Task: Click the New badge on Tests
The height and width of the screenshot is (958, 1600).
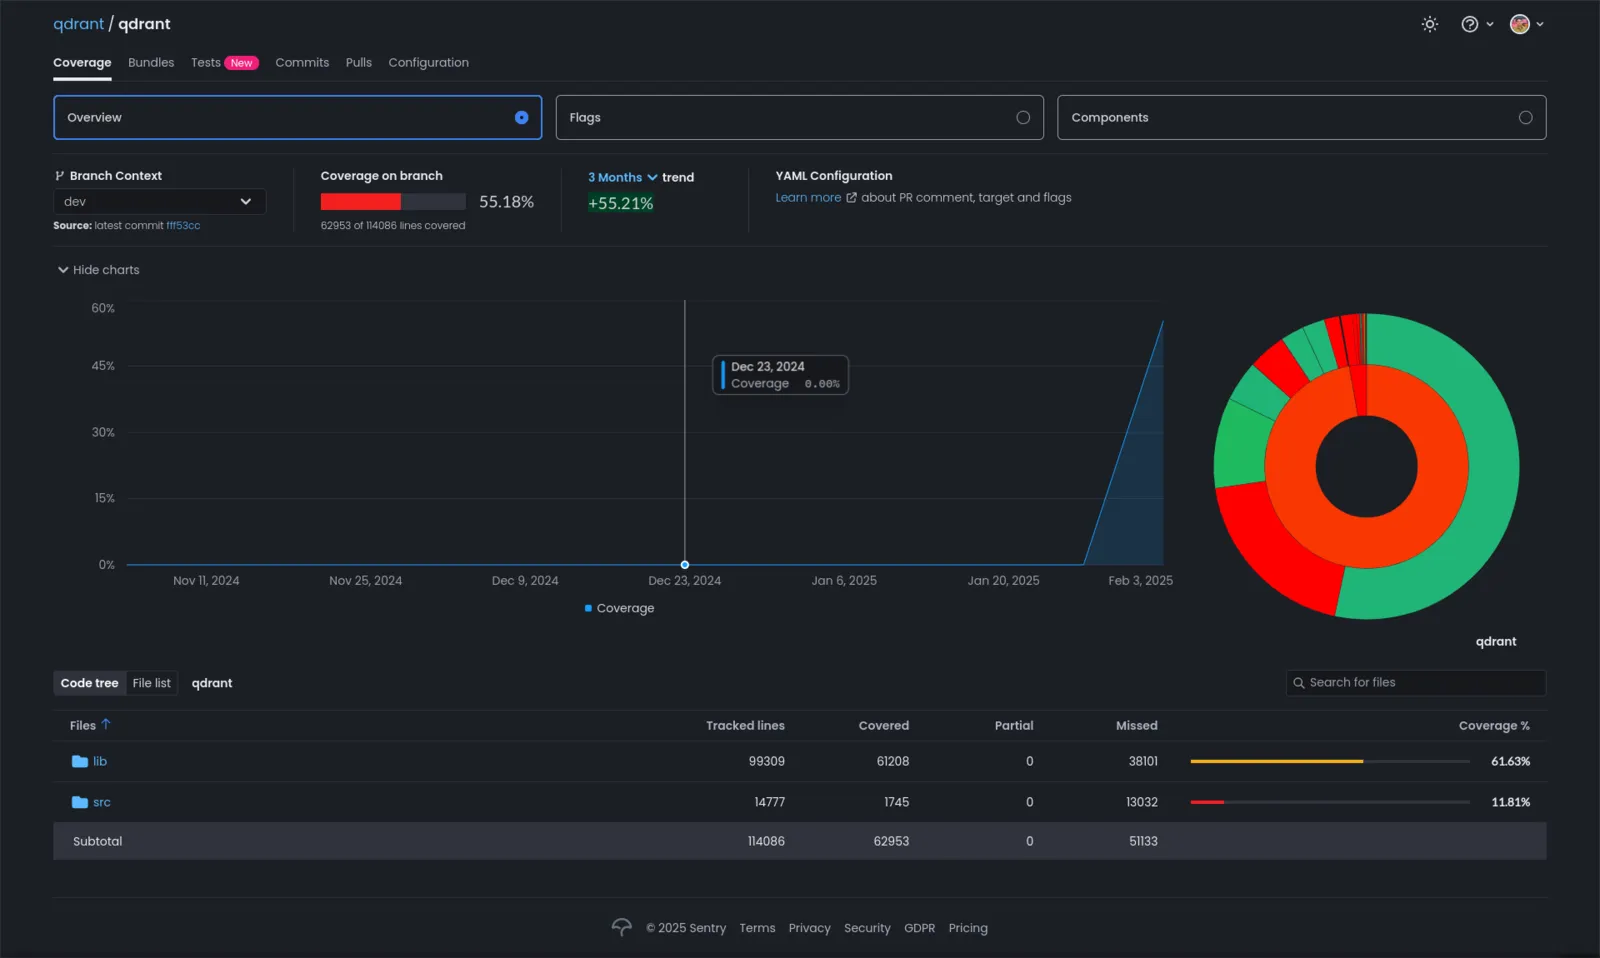Action: (x=242, y=63)
